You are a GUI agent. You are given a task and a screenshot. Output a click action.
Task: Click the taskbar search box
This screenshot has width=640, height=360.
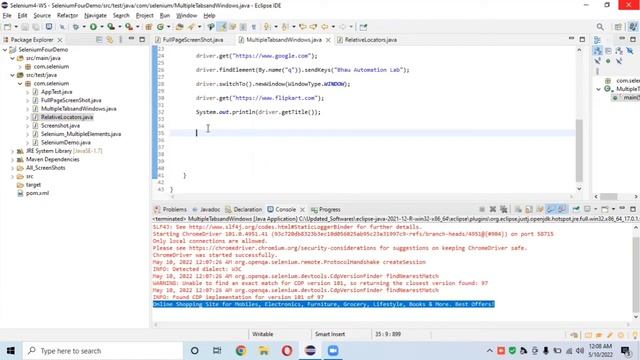(103, 351)
